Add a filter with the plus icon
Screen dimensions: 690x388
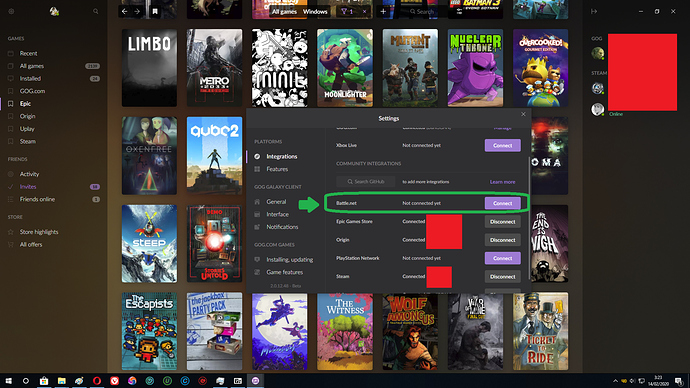point(383,11)
